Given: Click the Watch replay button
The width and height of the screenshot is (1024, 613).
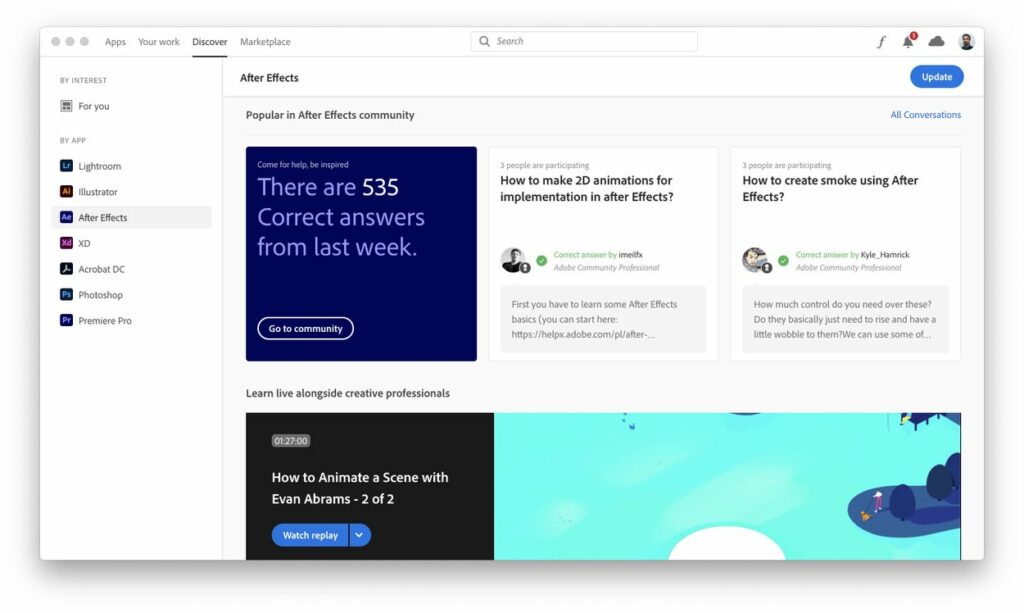Looking at the screenshot, I should 310,535.
